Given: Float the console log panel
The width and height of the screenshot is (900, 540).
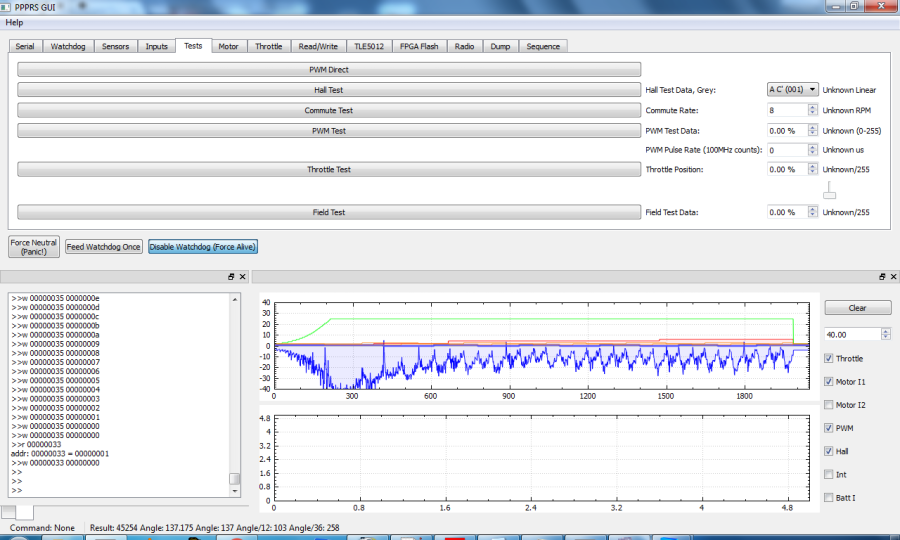Looking at the screenshot, I should tap(231, 276).
